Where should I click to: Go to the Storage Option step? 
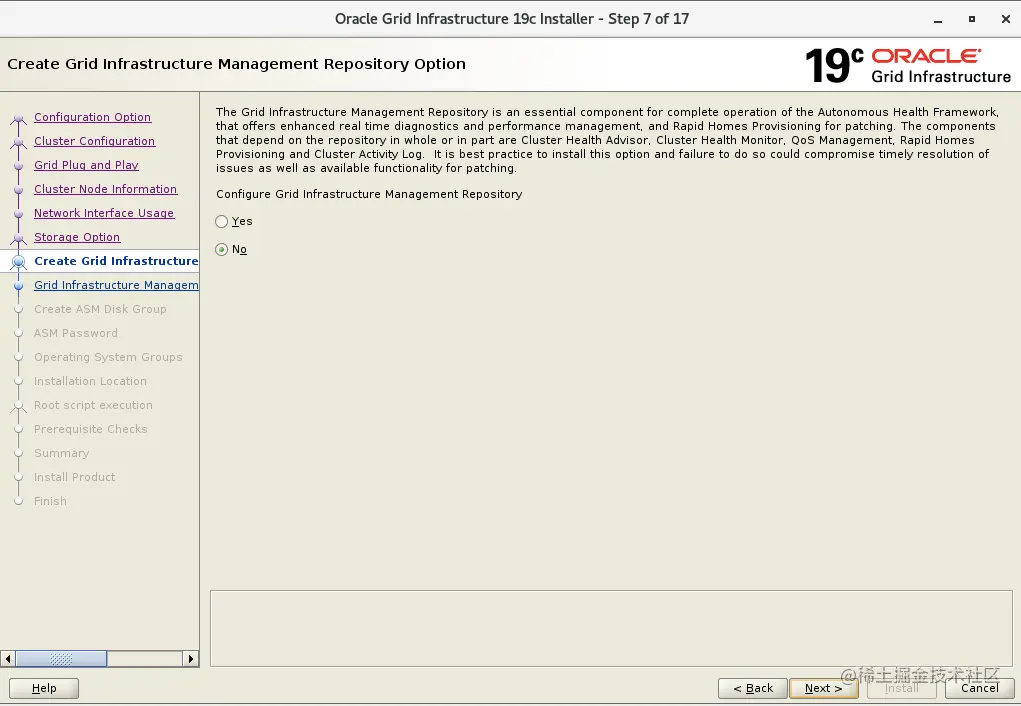tap(77, 238)
